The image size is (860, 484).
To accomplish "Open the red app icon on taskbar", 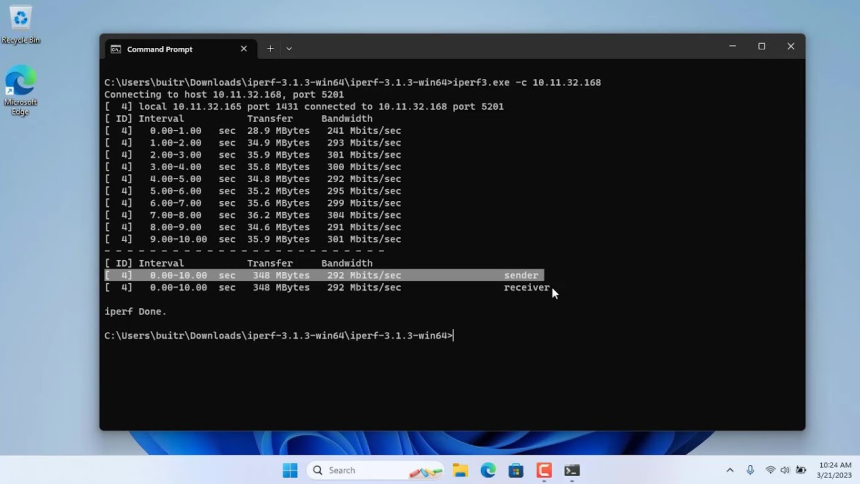I will (x=544, y=470).
